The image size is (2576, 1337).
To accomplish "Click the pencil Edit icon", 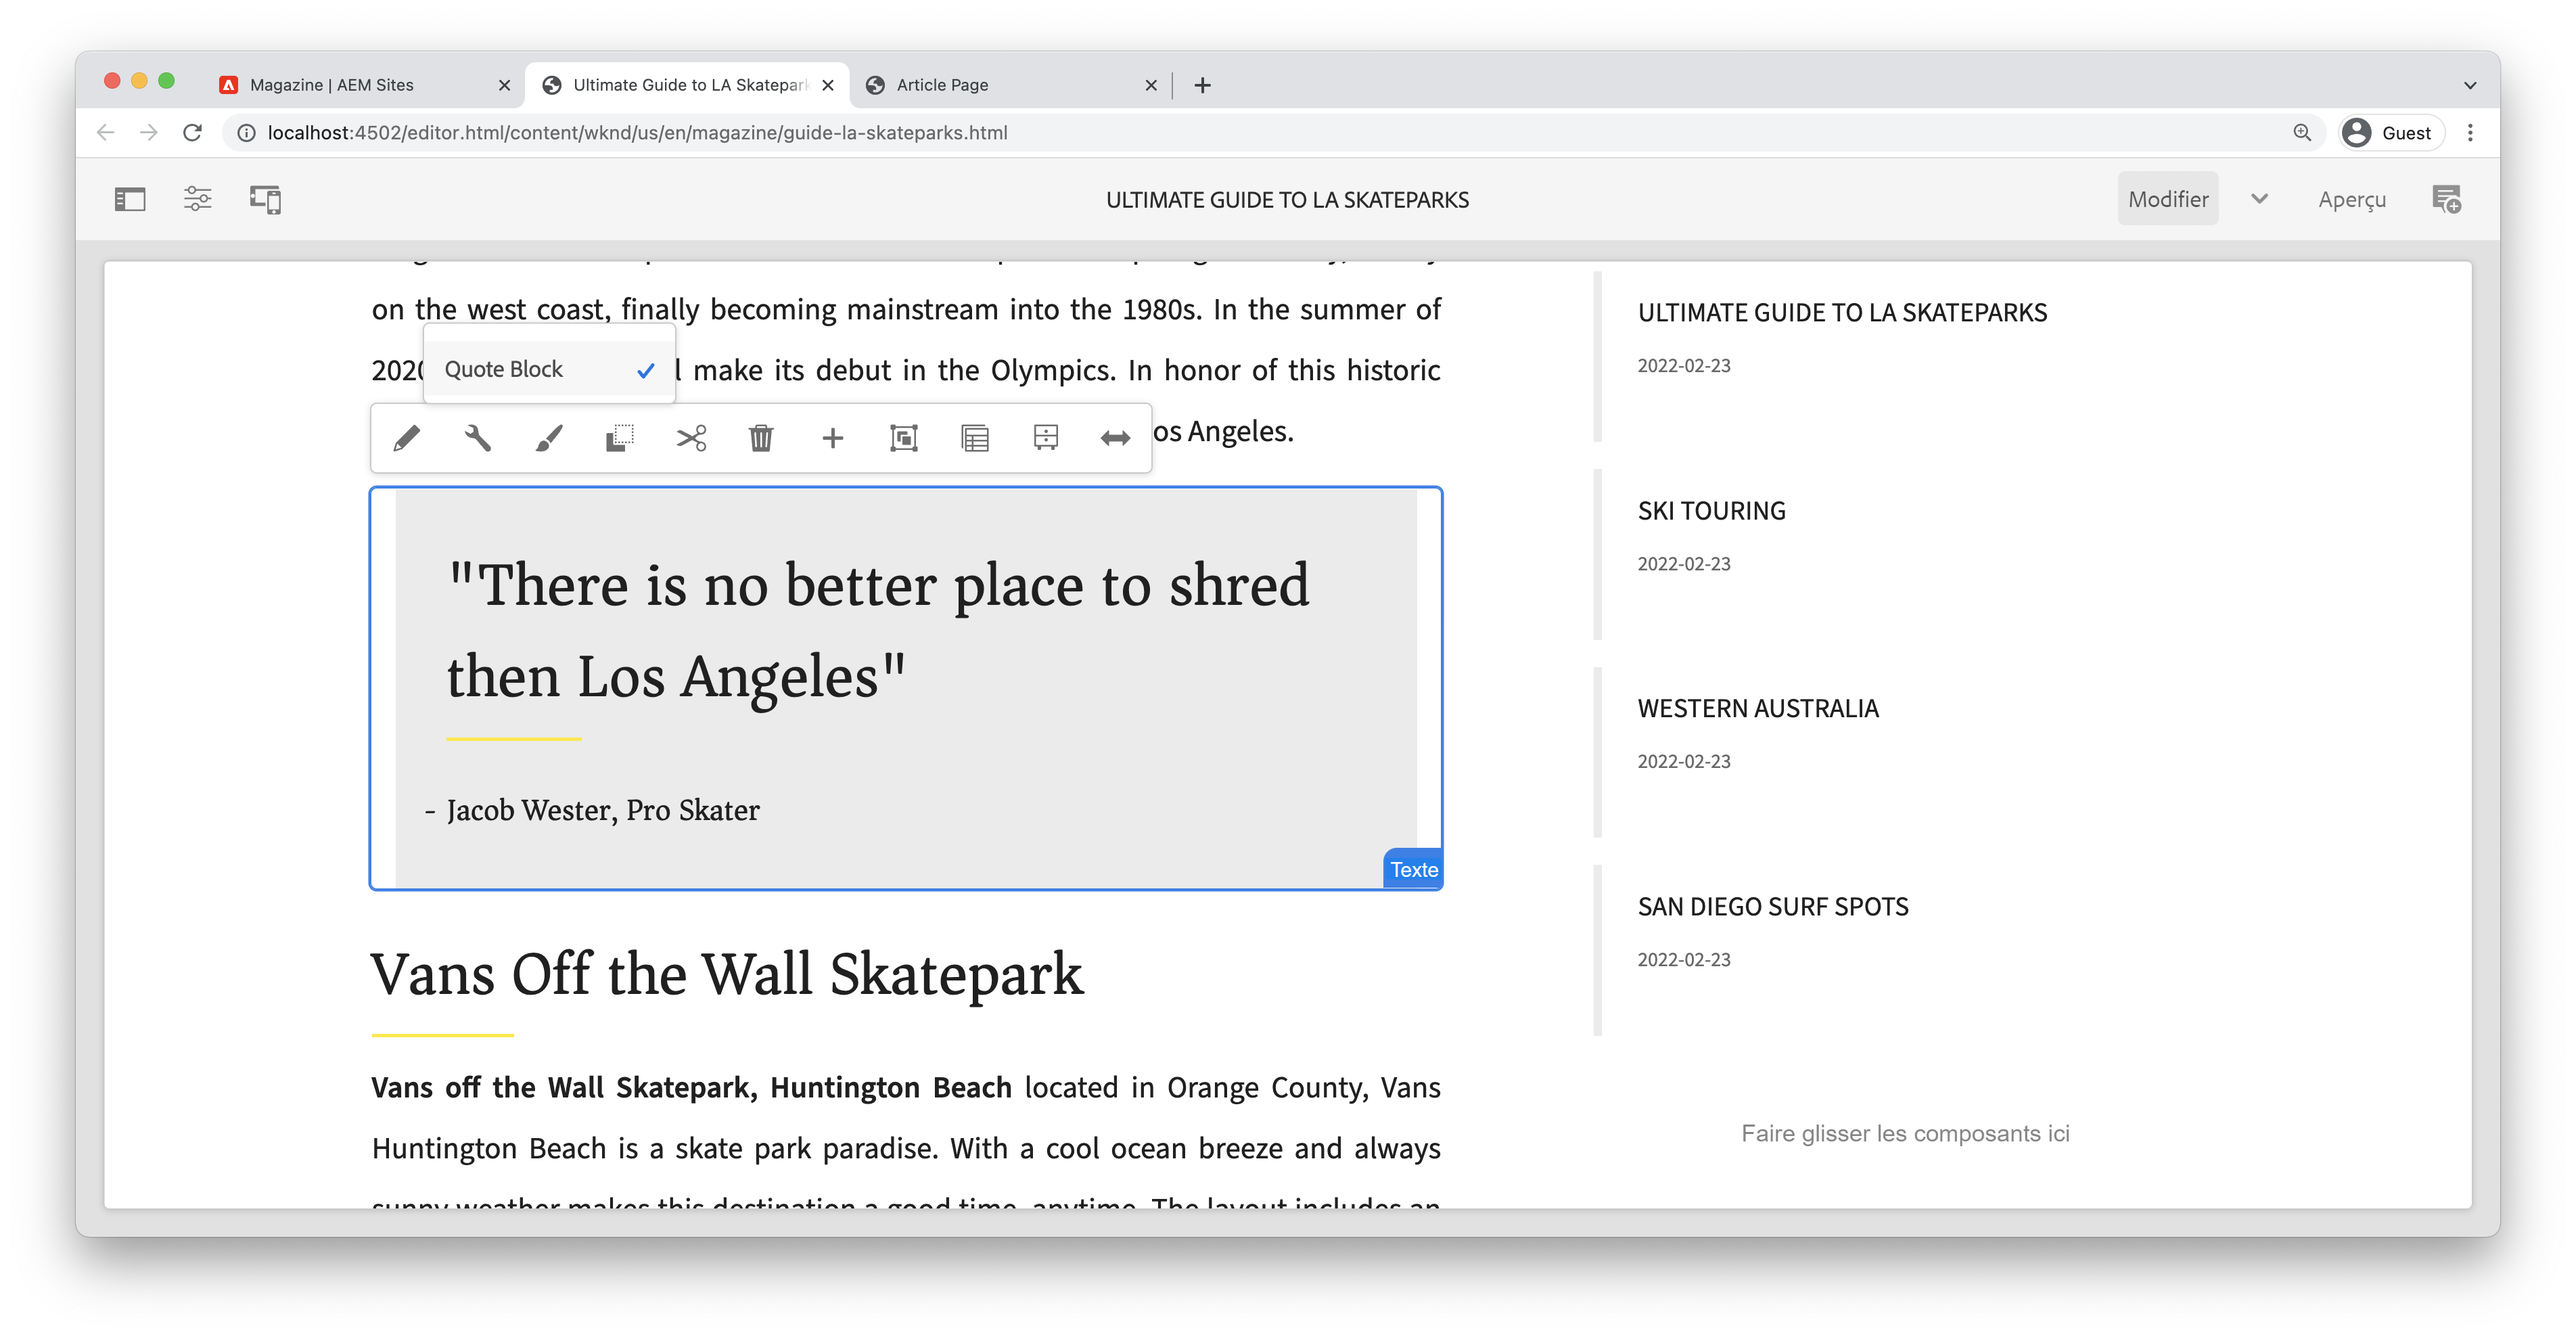I will click(x=406, y=438).
